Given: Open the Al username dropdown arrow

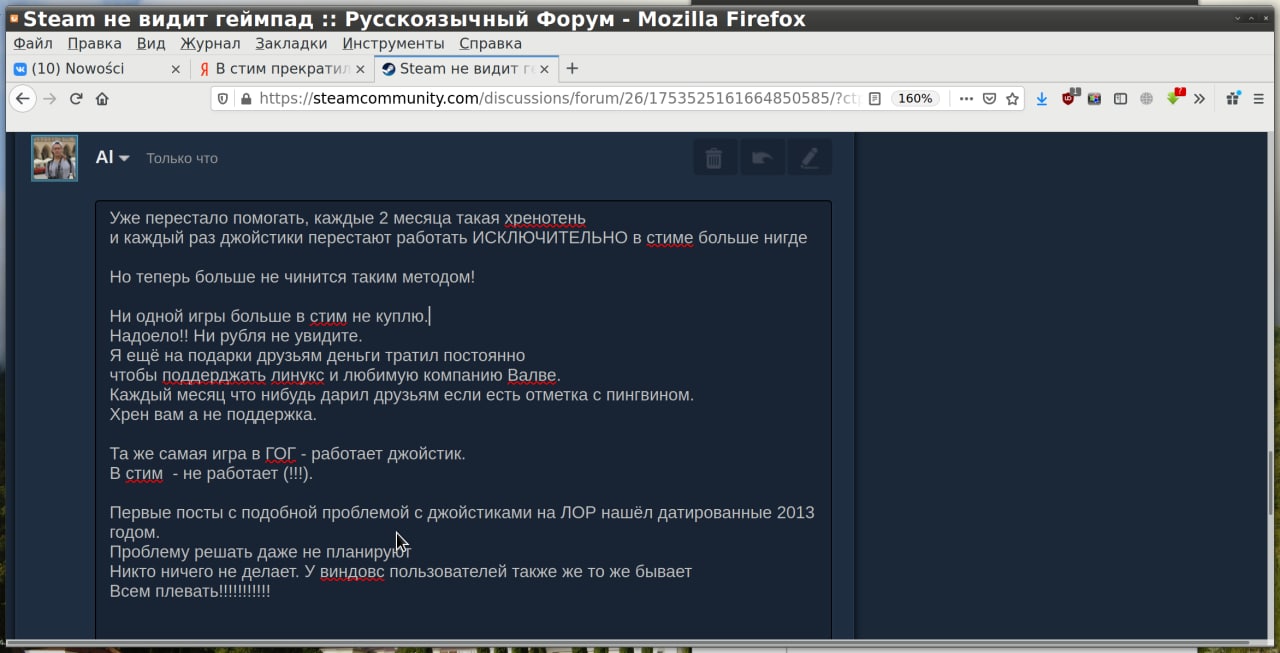Looking at the screenshot, I should [124, 158].
